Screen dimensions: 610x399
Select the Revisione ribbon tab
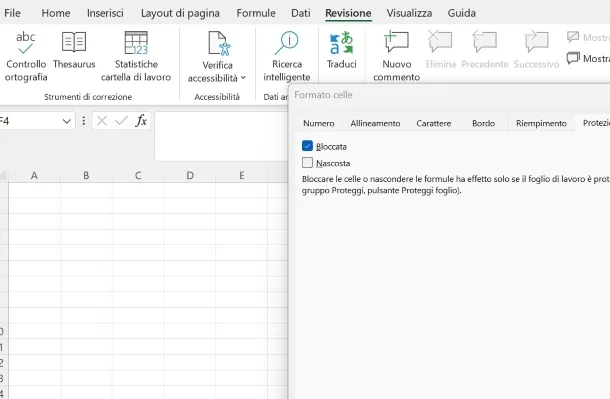(x=348, y=13)
